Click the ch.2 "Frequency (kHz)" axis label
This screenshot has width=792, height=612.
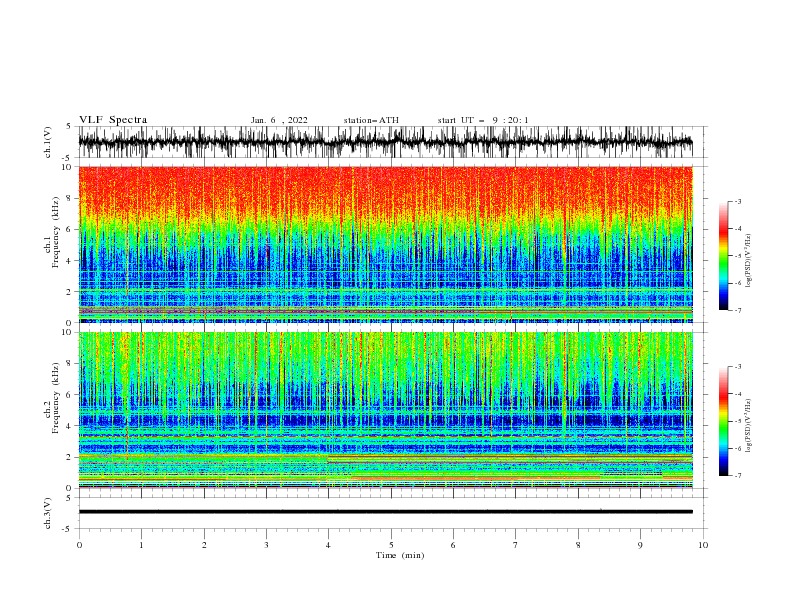pos(56,398)
